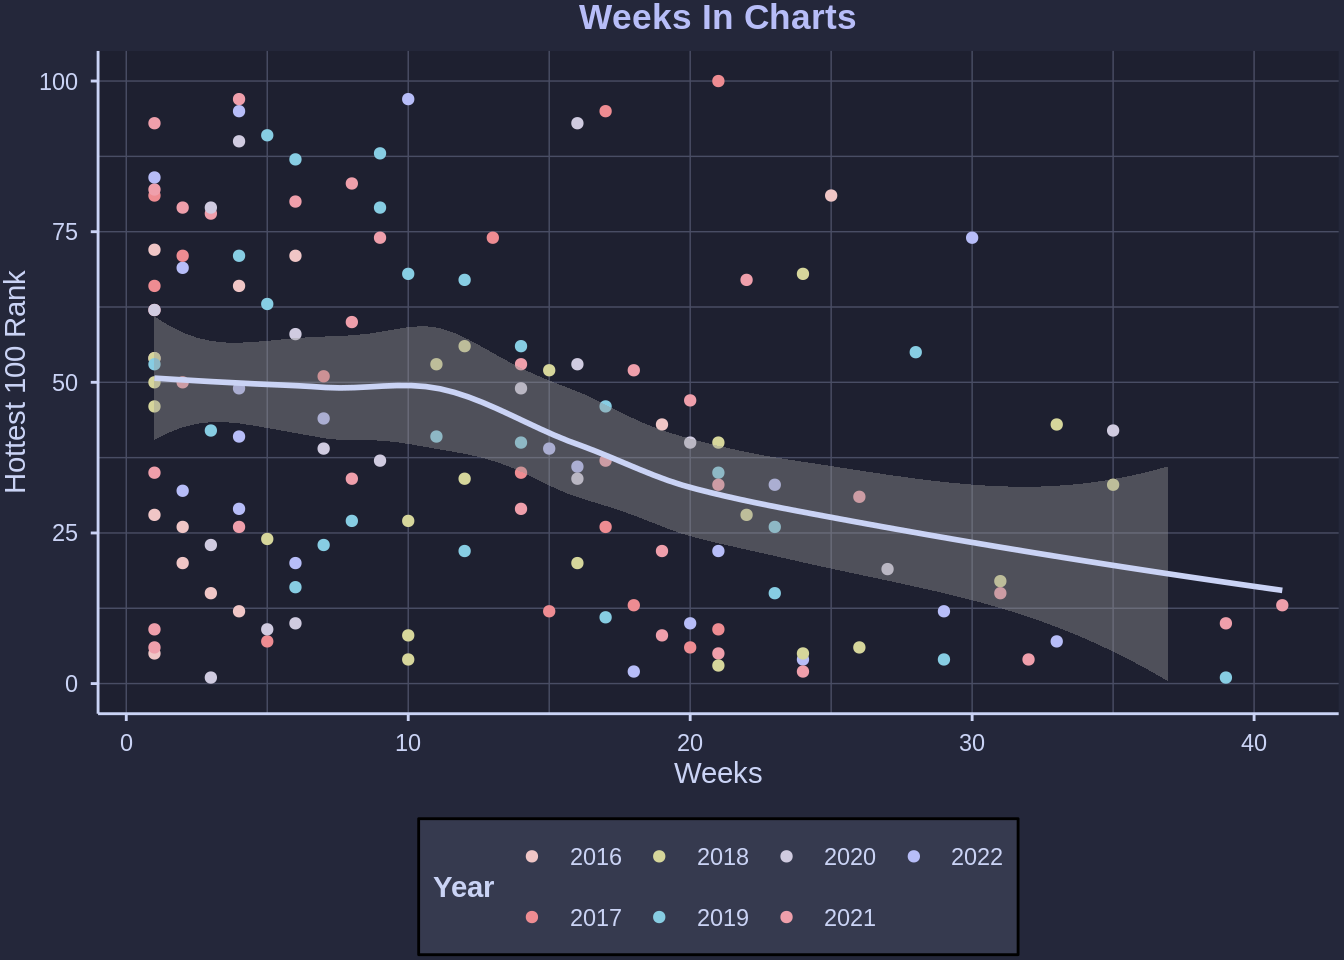Screen dimensions: 1344x960
Task: Click the 2019 legend color dot
Action: coord(659,917)
